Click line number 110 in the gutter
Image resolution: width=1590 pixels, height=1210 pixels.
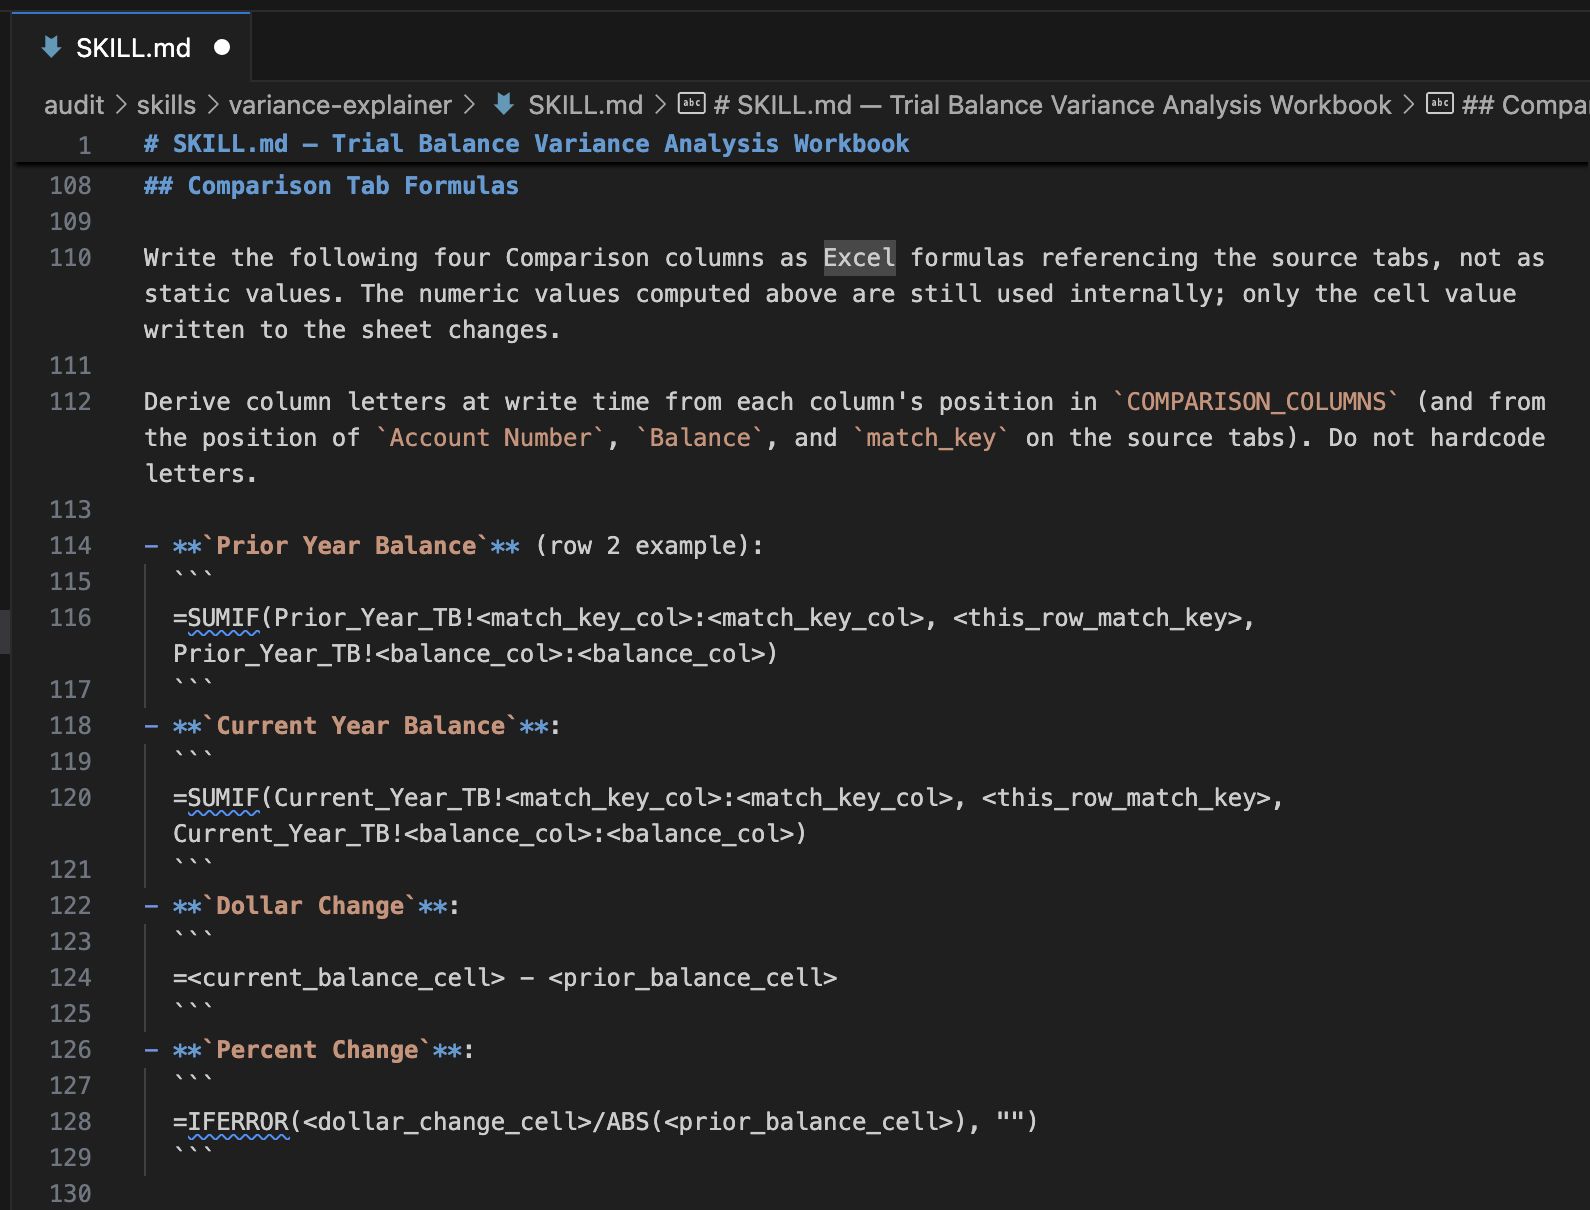[70, 258]
